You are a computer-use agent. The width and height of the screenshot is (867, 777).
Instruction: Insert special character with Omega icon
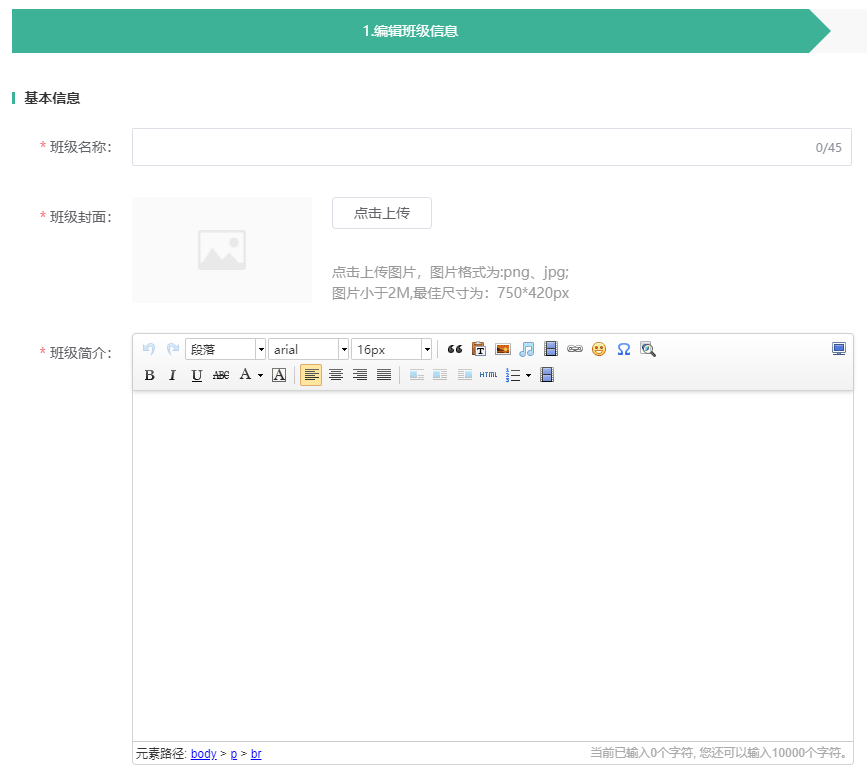coord(624,349)
